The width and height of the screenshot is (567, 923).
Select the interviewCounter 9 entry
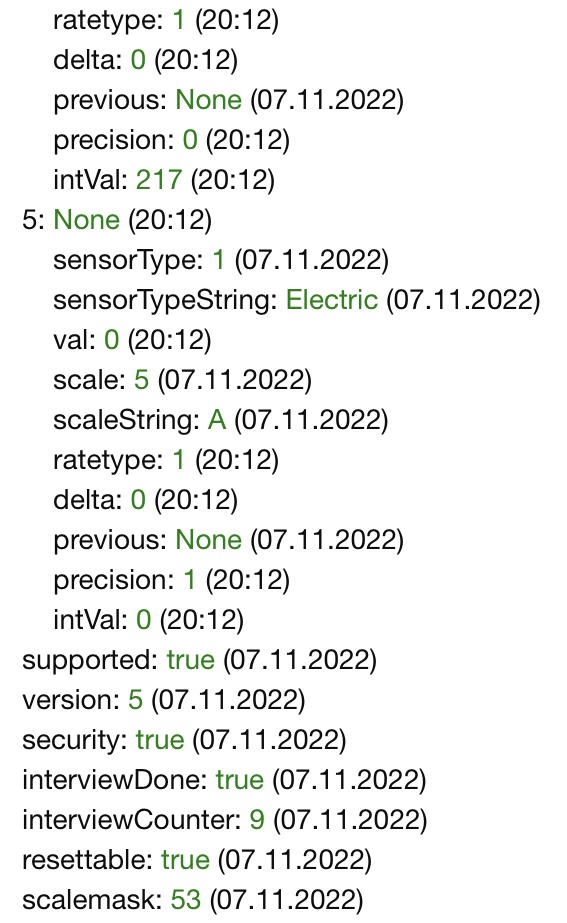(x=224, y=821)
